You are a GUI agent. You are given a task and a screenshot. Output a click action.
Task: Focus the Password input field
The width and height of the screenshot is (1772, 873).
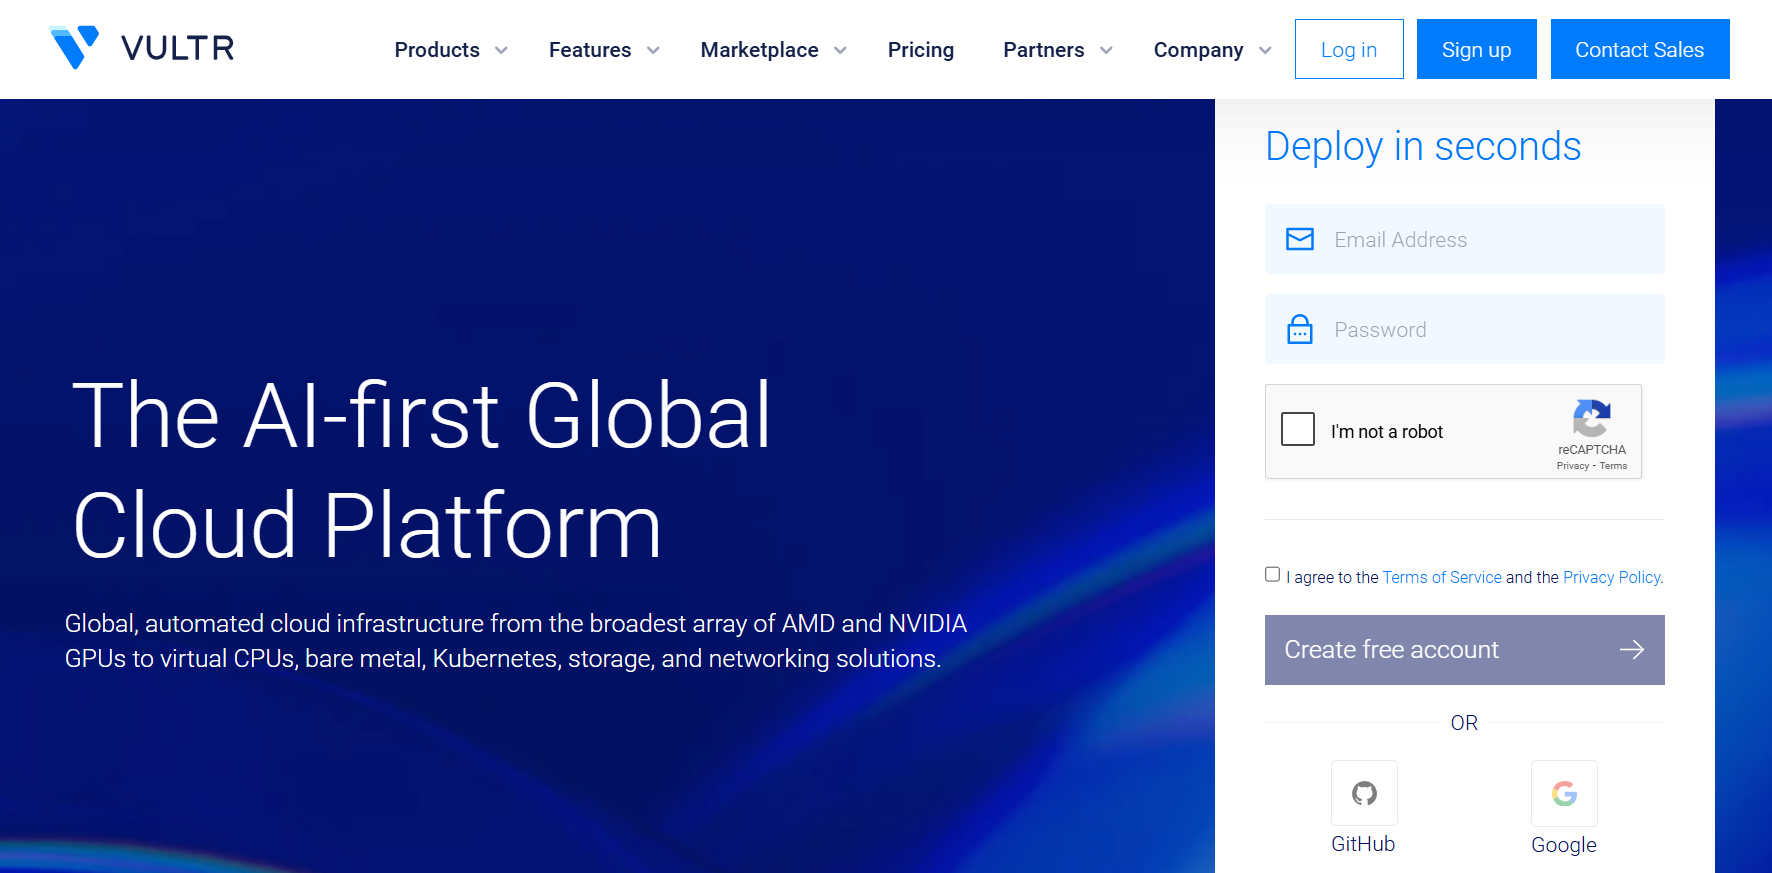(x=1465, y=329)
